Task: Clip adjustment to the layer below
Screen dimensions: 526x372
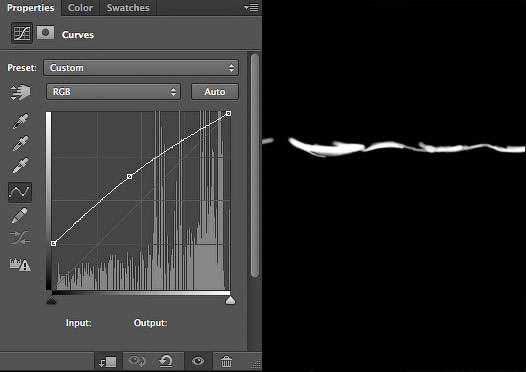Action: (108, 362)
